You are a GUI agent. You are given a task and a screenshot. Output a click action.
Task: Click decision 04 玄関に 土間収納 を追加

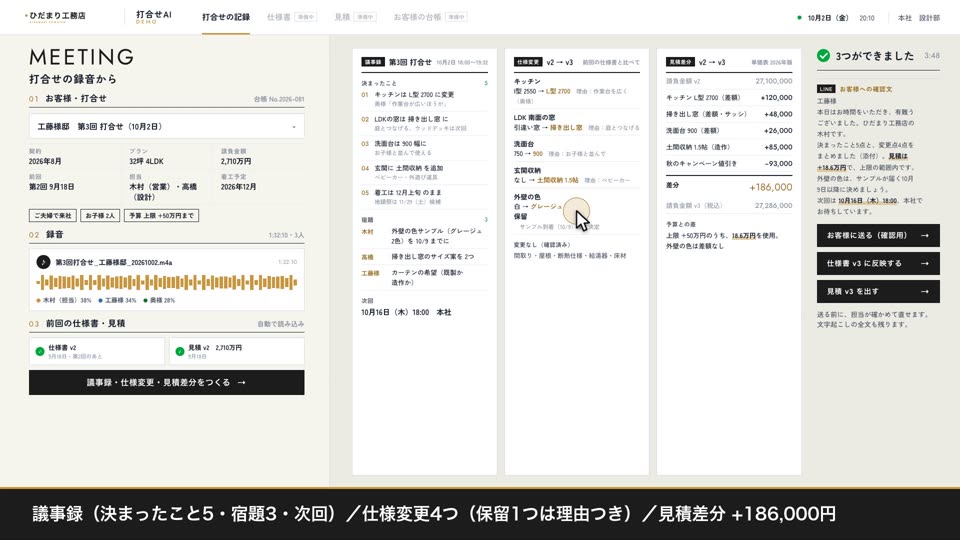click(424, 173)
